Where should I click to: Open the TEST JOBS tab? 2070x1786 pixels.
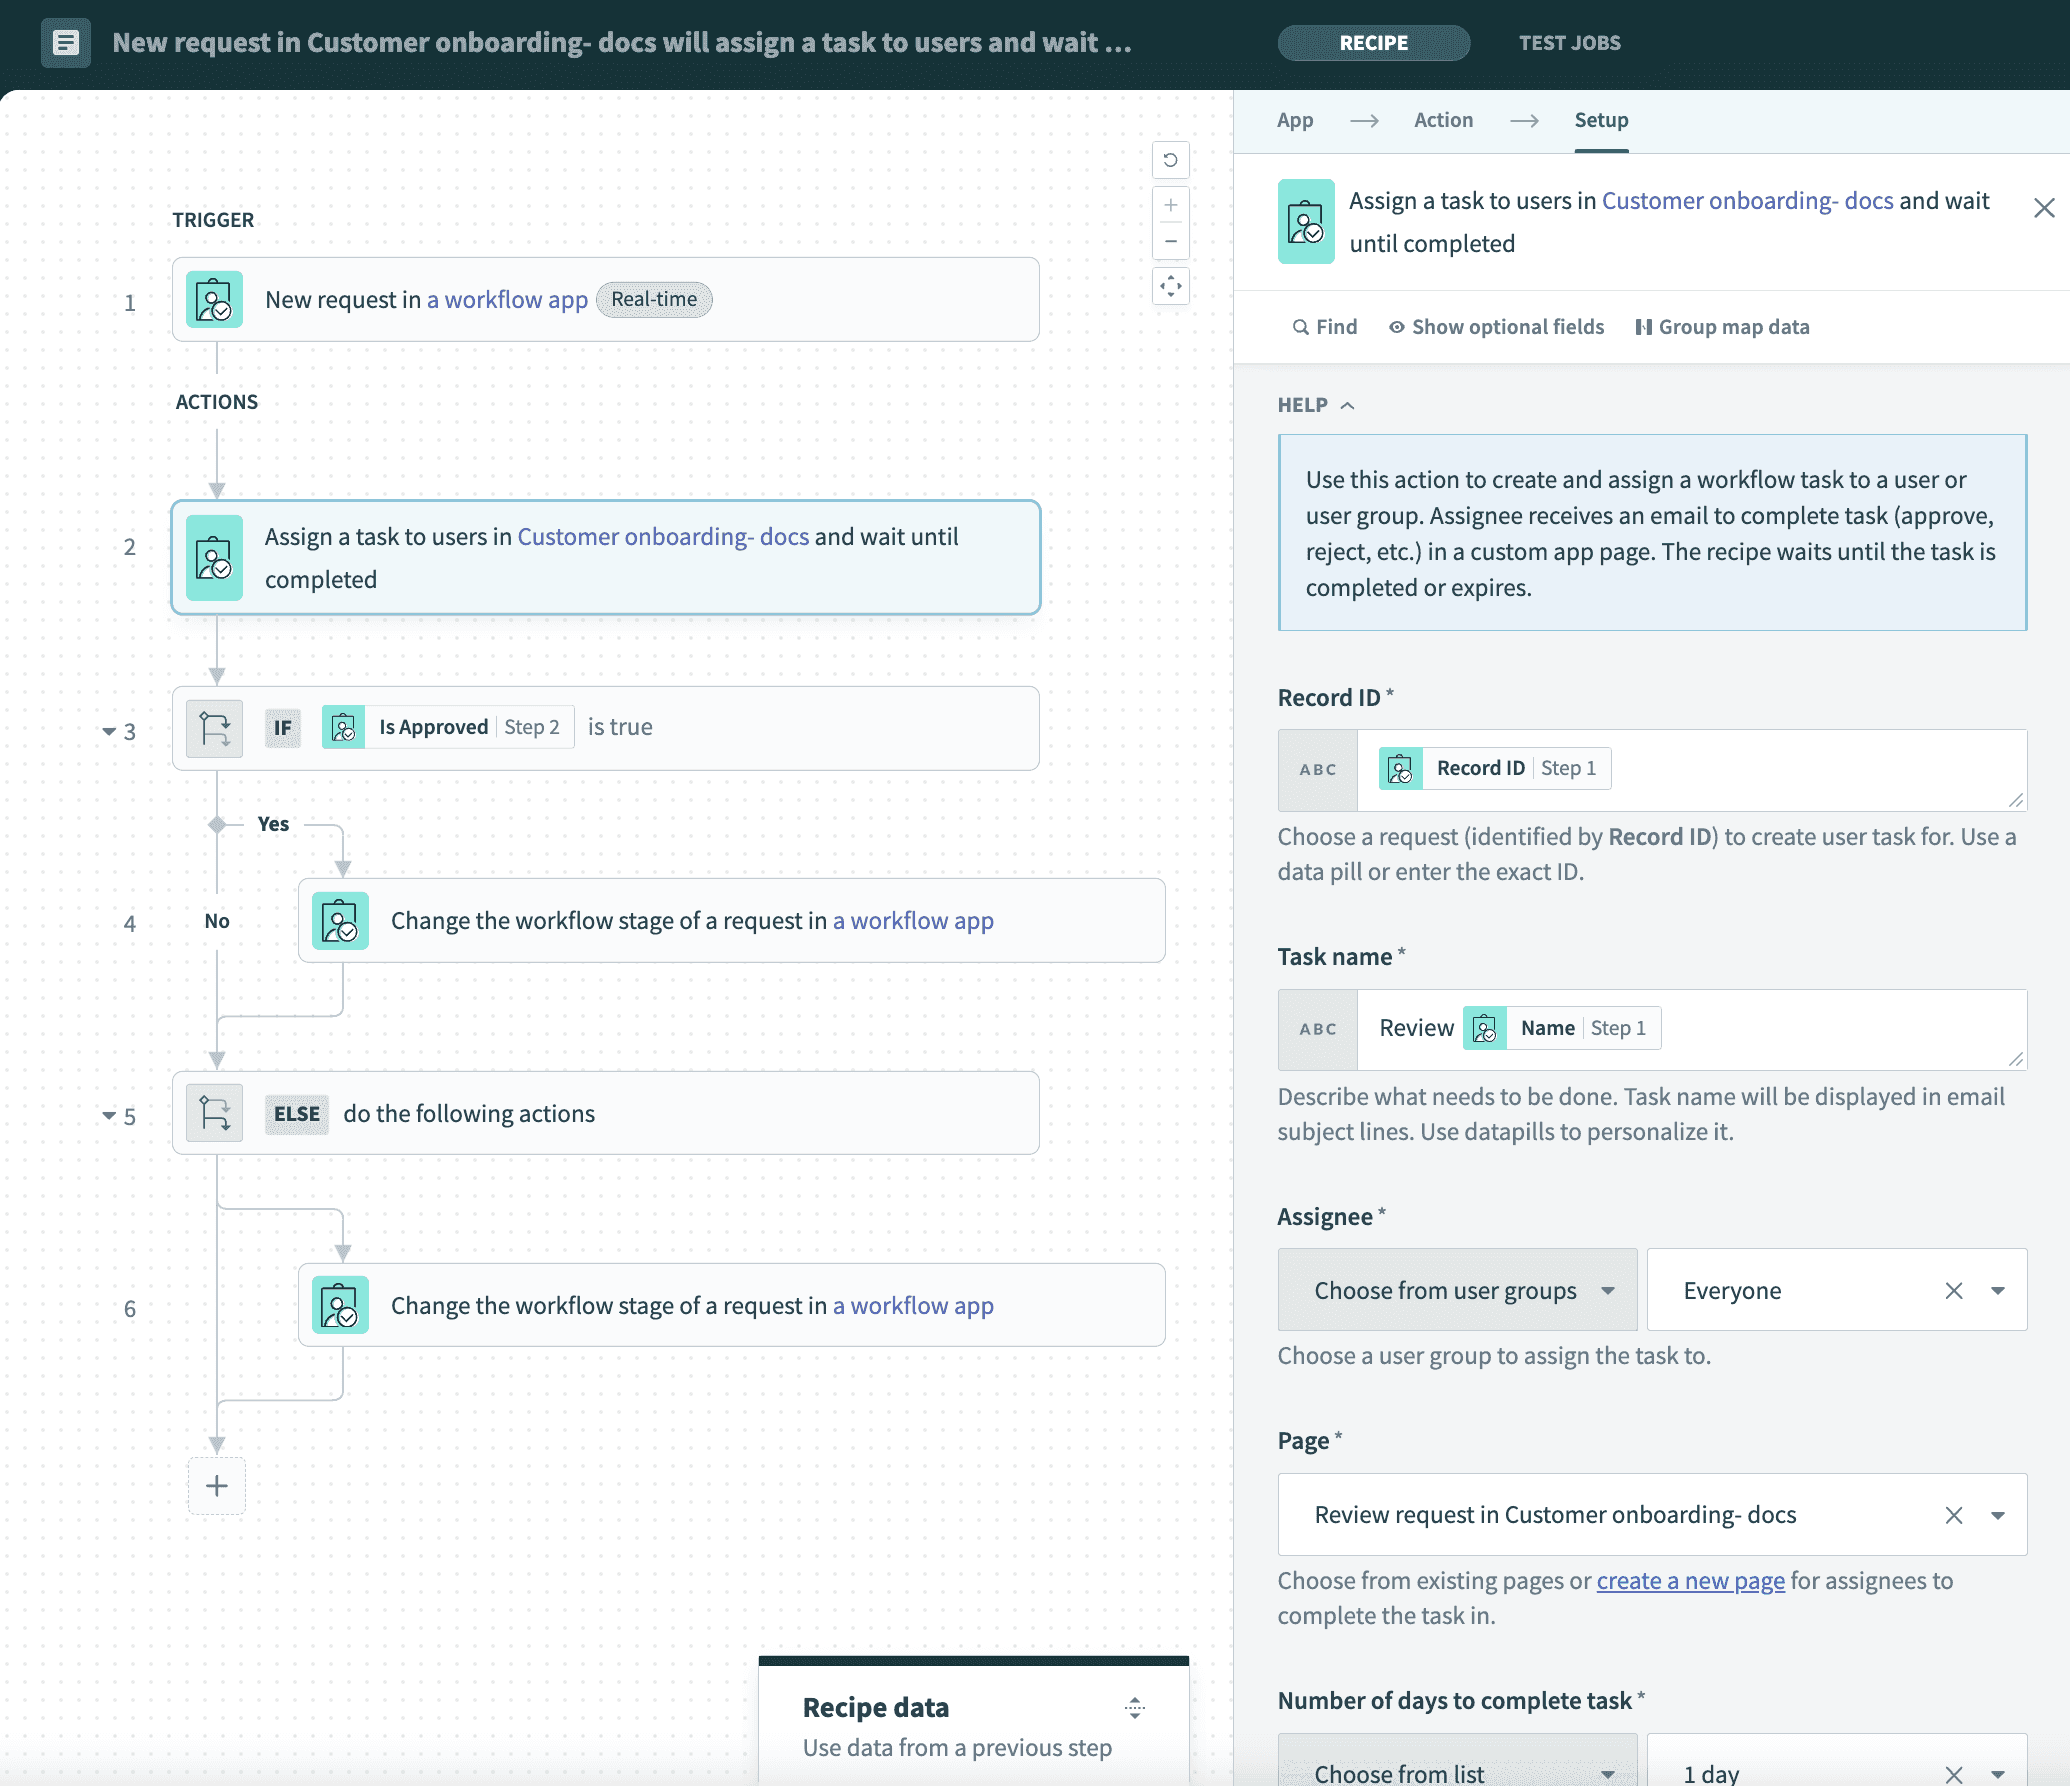click(x=1569, y=43)
